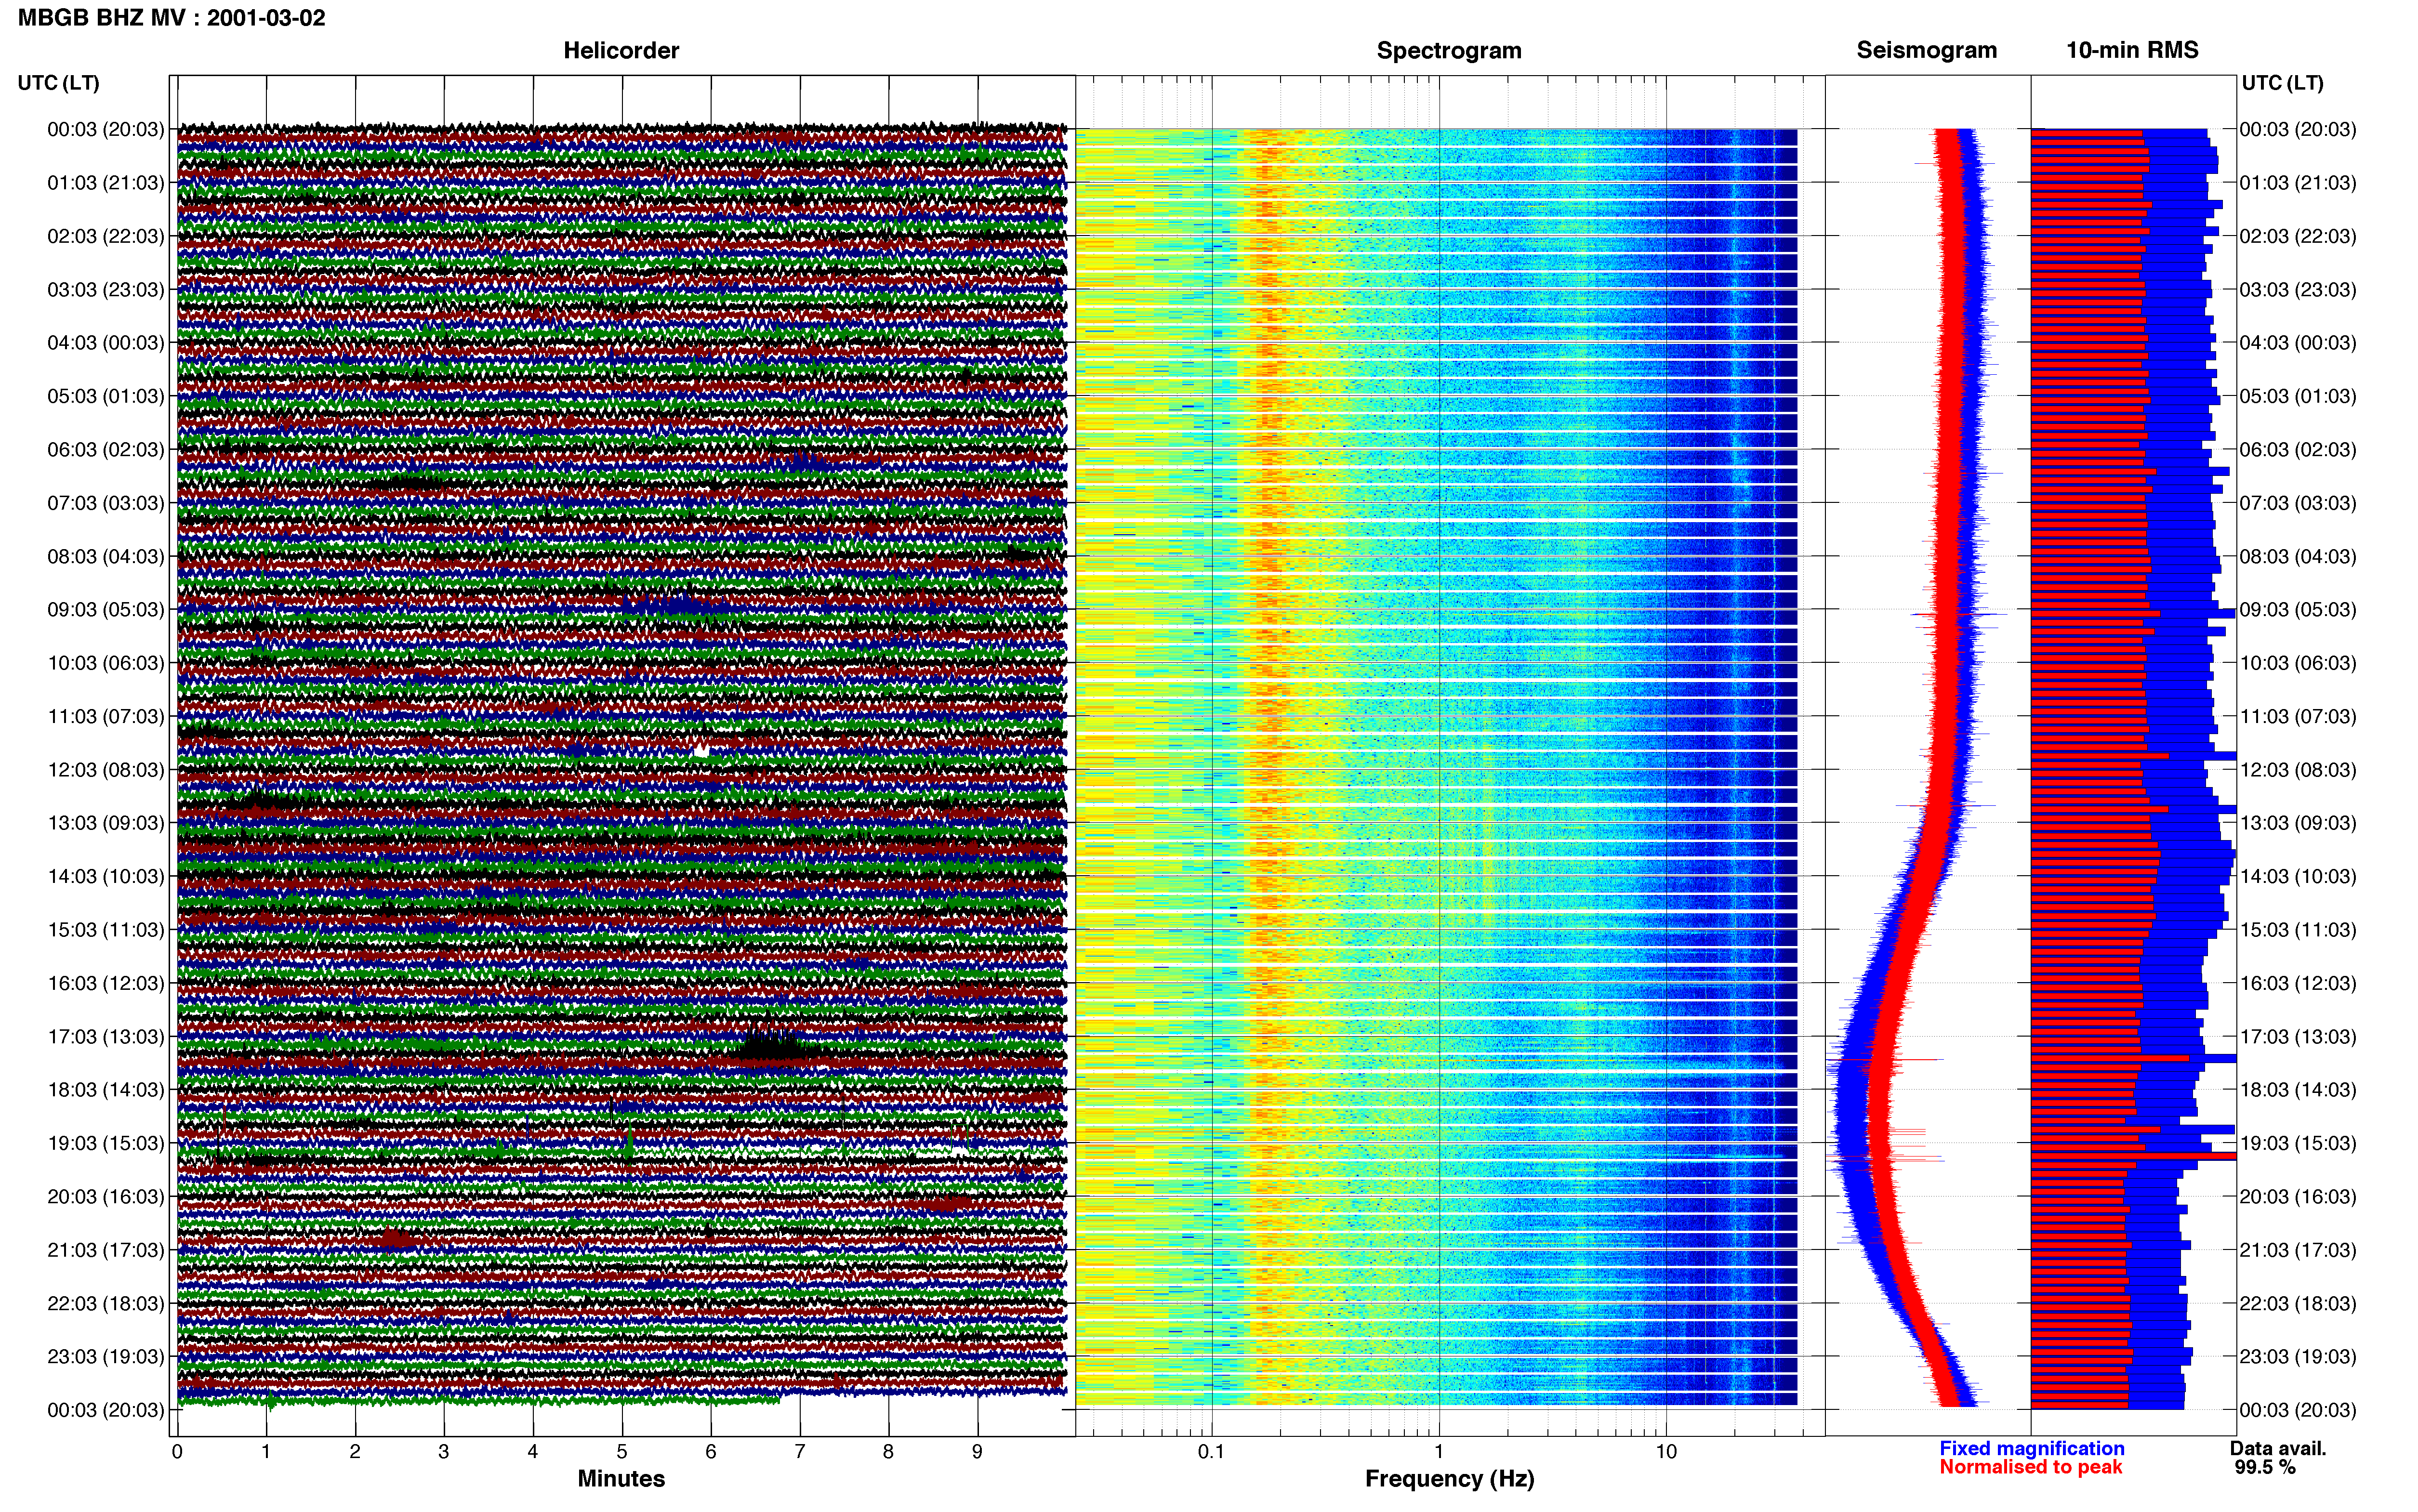This screenshot has width=2418, height=1512.
Task: Click the 'Normalised to peak' legend text
Action: (2030, 1467)
